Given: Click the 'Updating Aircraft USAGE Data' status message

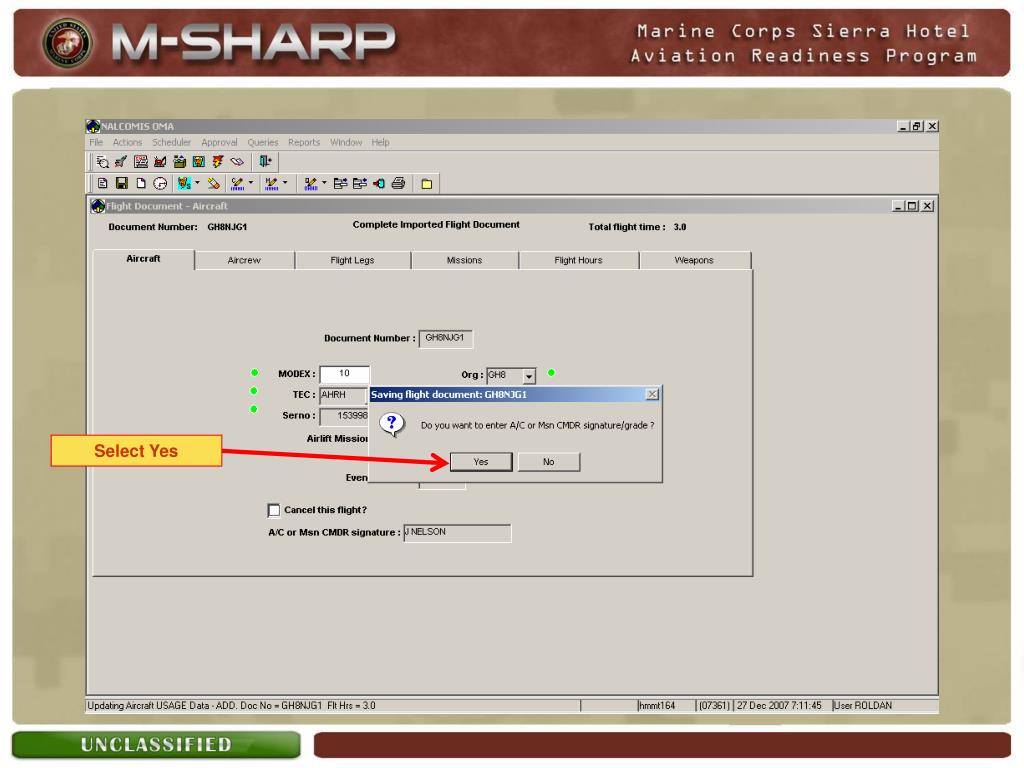Looking at the screenshot, I should click(x=231, y=706).
